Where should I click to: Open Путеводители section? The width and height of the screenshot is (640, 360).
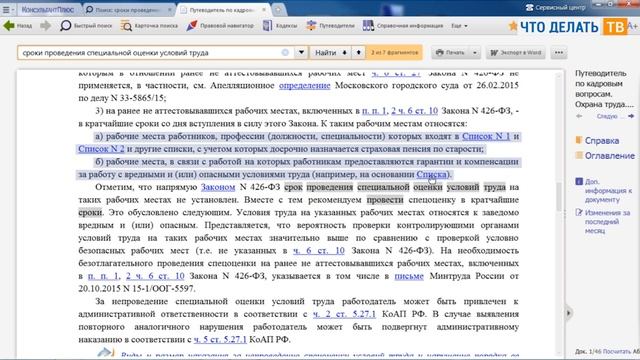331,26
